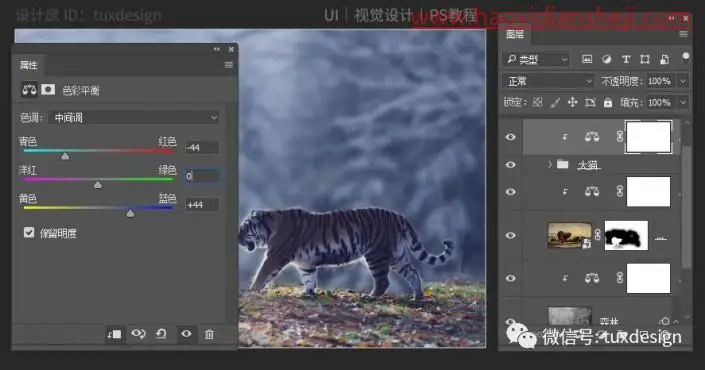Hide the Color Balance layer below 大猫 group
Image resolution: width=705 pixels, height=370 pixels.
[x=510, y=192]
